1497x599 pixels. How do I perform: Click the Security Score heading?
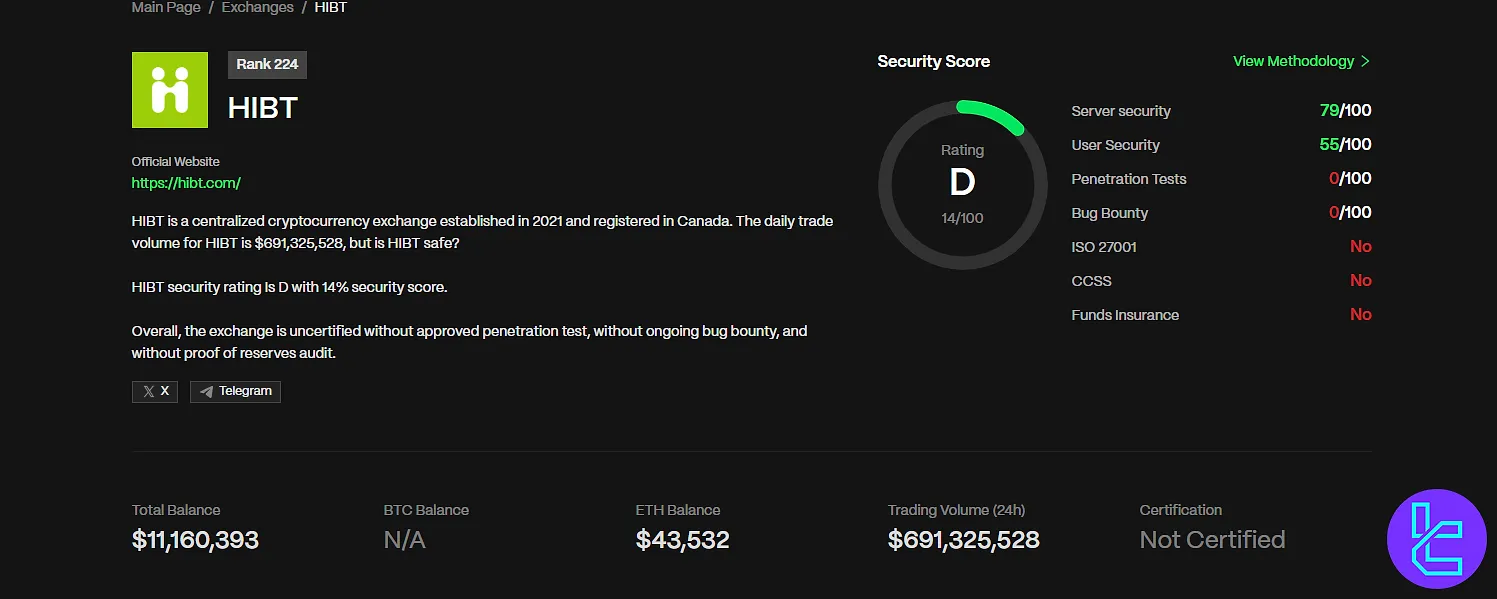pyautogui.click(x=933, y=61)
